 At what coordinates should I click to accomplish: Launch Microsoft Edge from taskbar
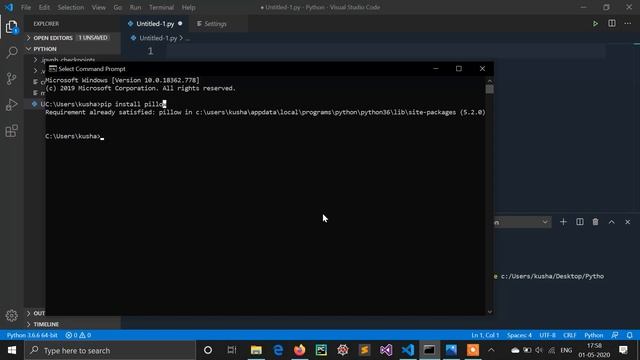tap(278, 350)
